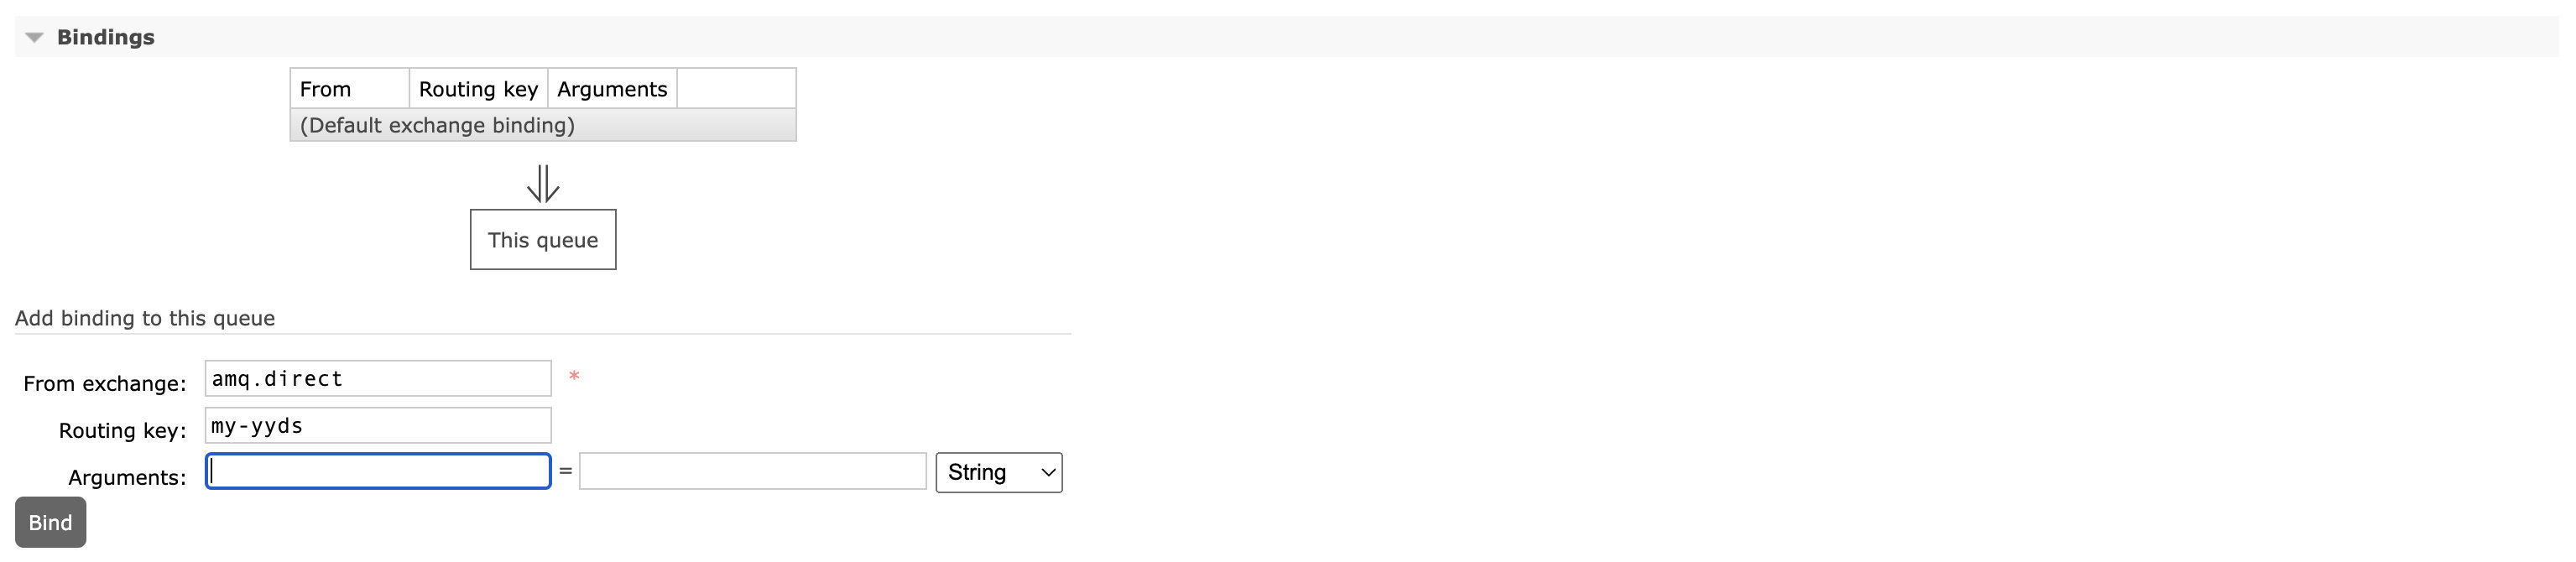Click the red required asterisk
Screen dimensions: 2576x562
(574, 377)
